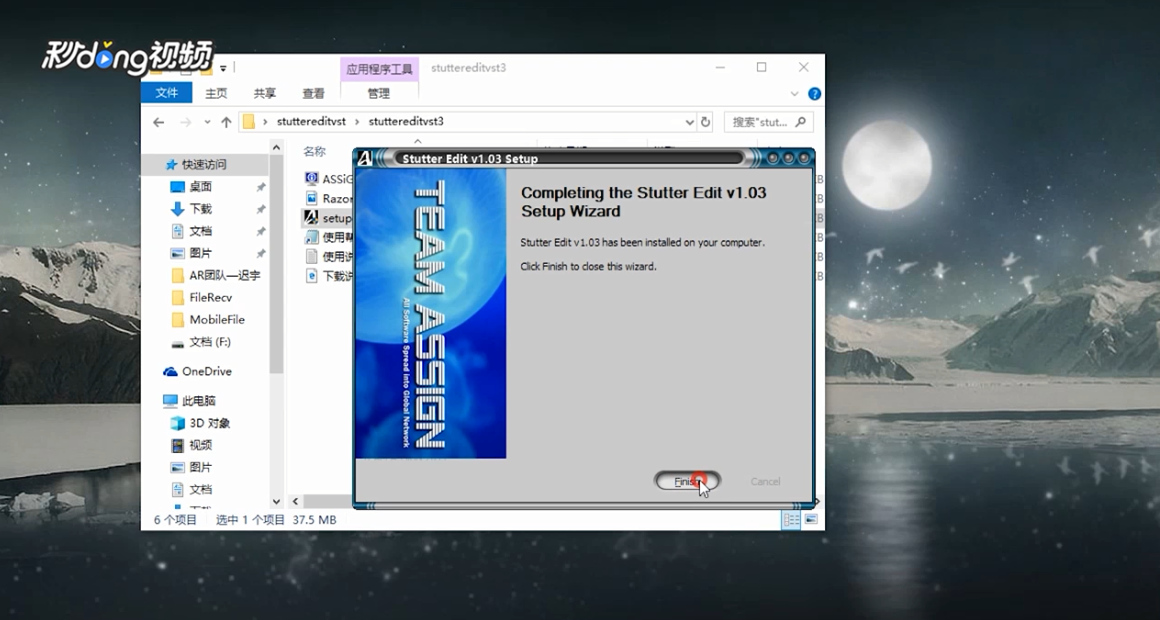1160x620 pixels.
Task: Open 3D 对象 under 此电脑
Action: click(209, 423)
